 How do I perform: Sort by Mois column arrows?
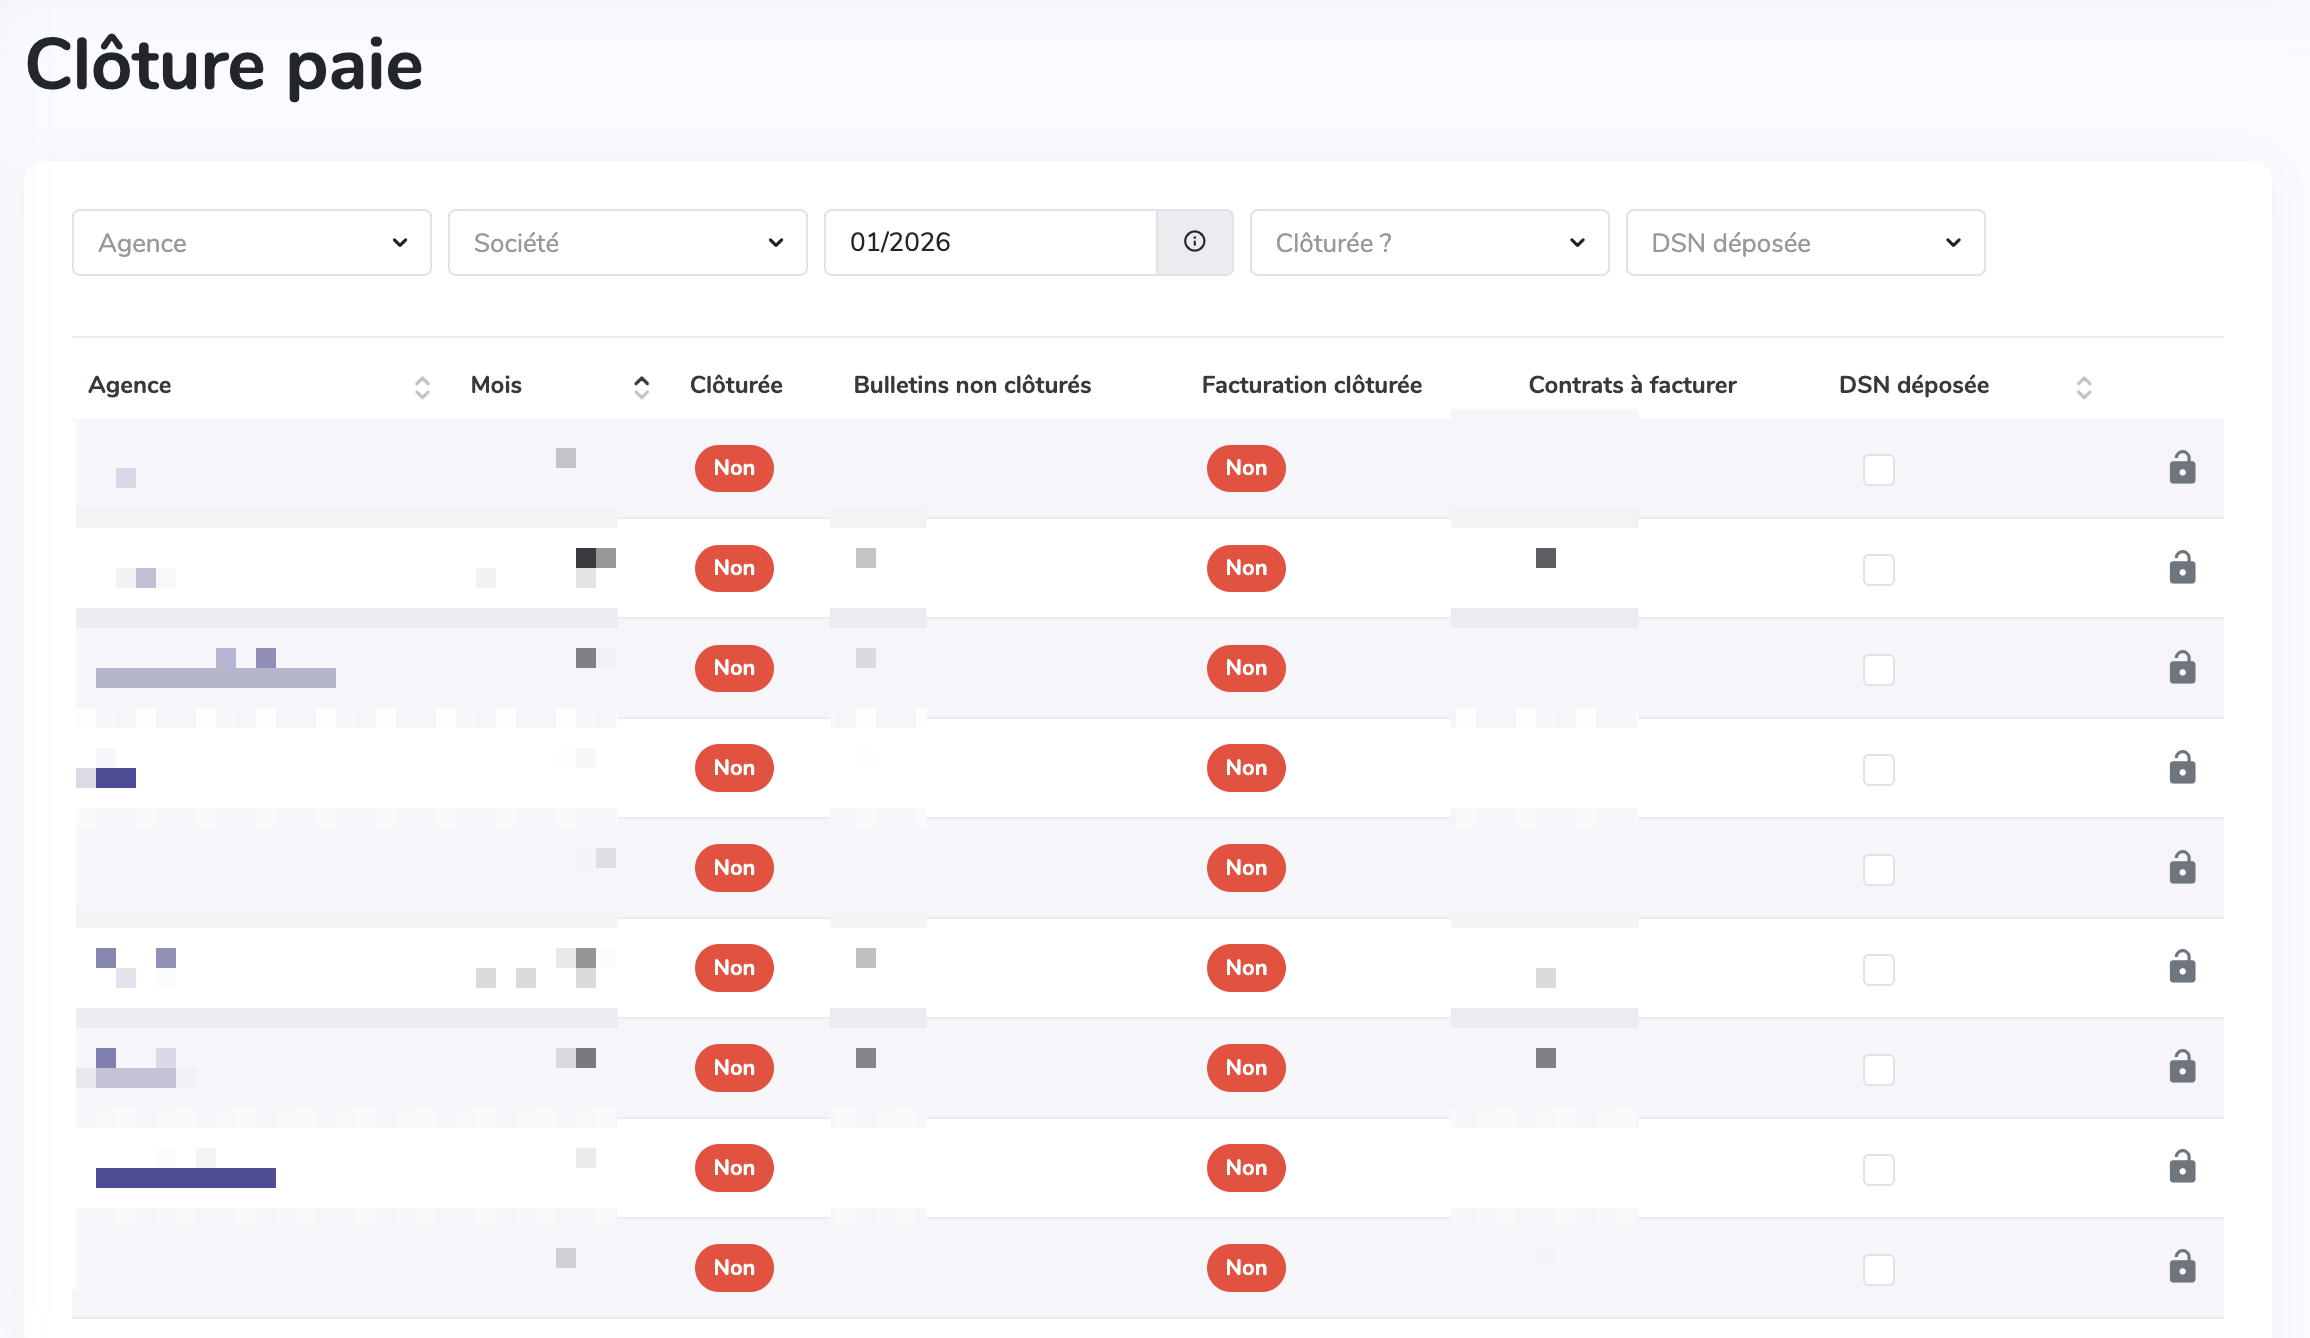click(x=641, y=387)
